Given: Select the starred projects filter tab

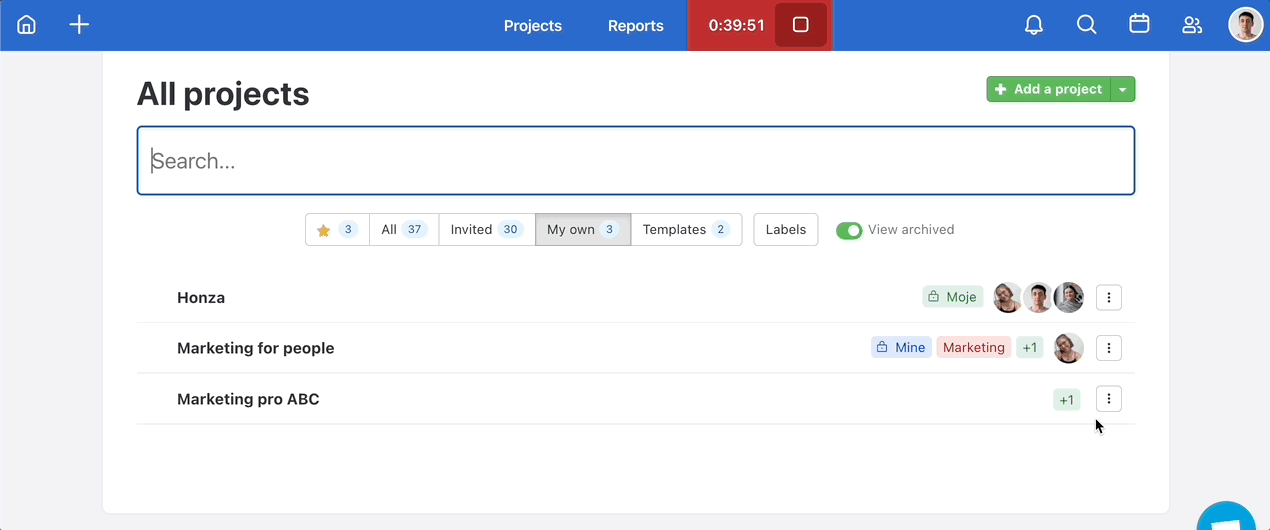Looking at the screenshot, I should click(337, 229).
